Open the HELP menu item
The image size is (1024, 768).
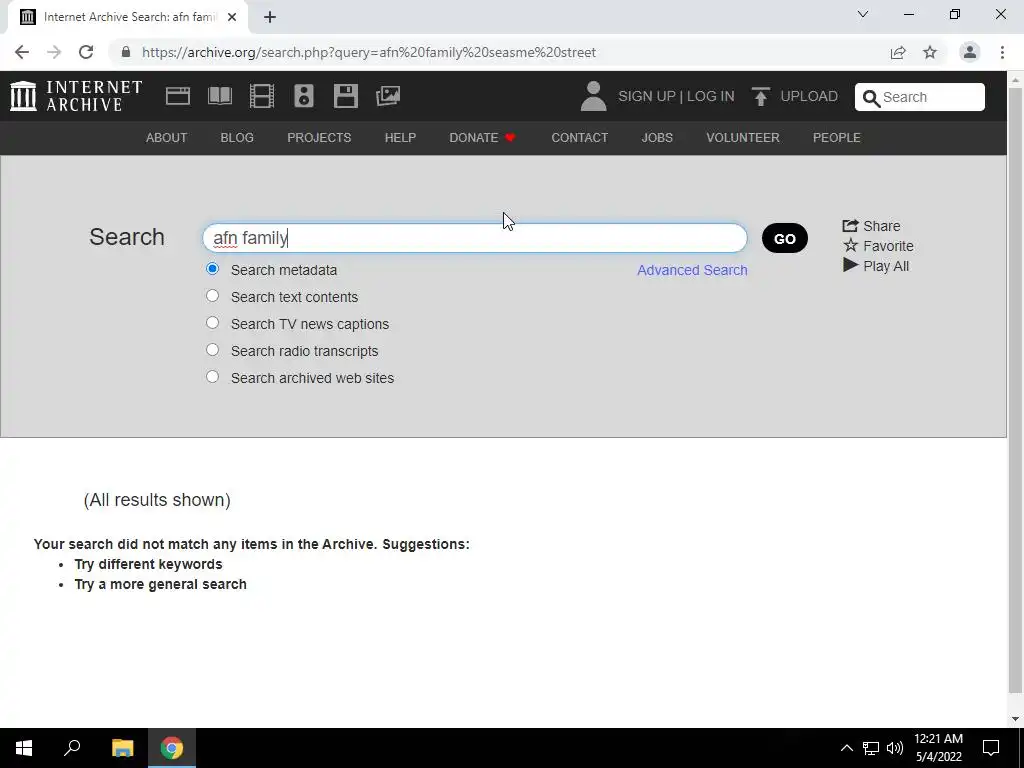(400, 138)
